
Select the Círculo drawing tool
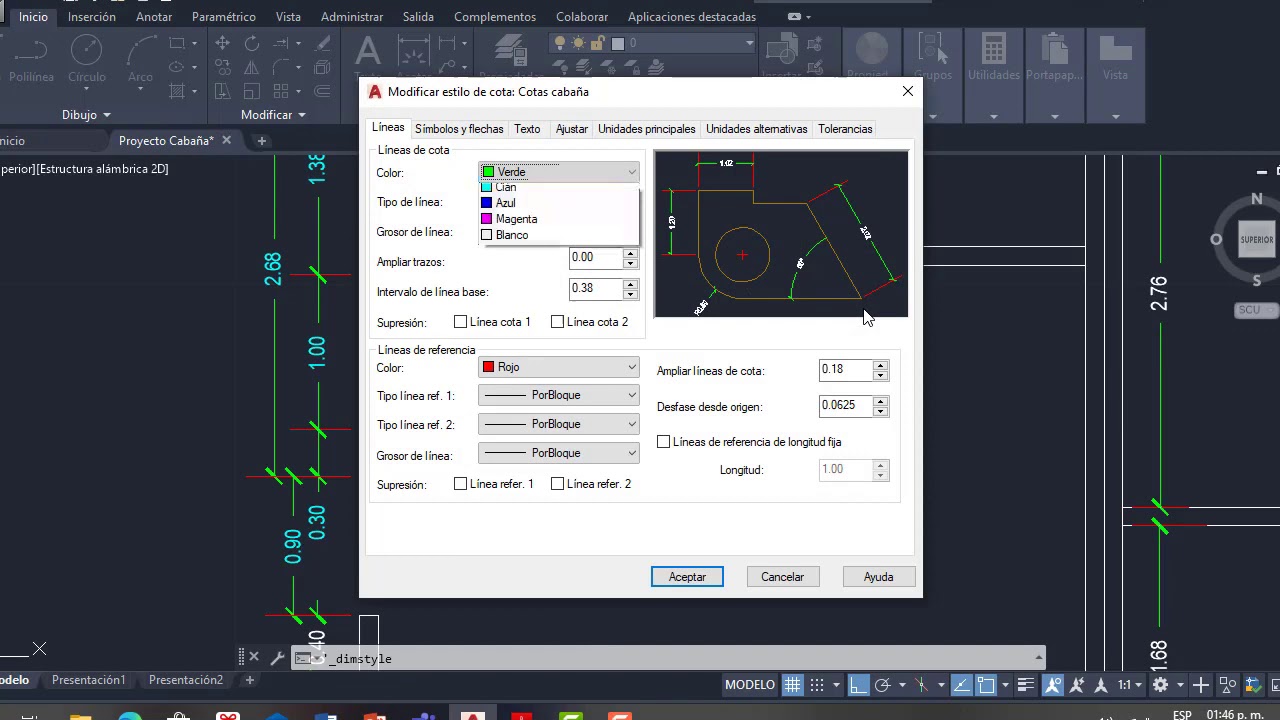point(87,60)
